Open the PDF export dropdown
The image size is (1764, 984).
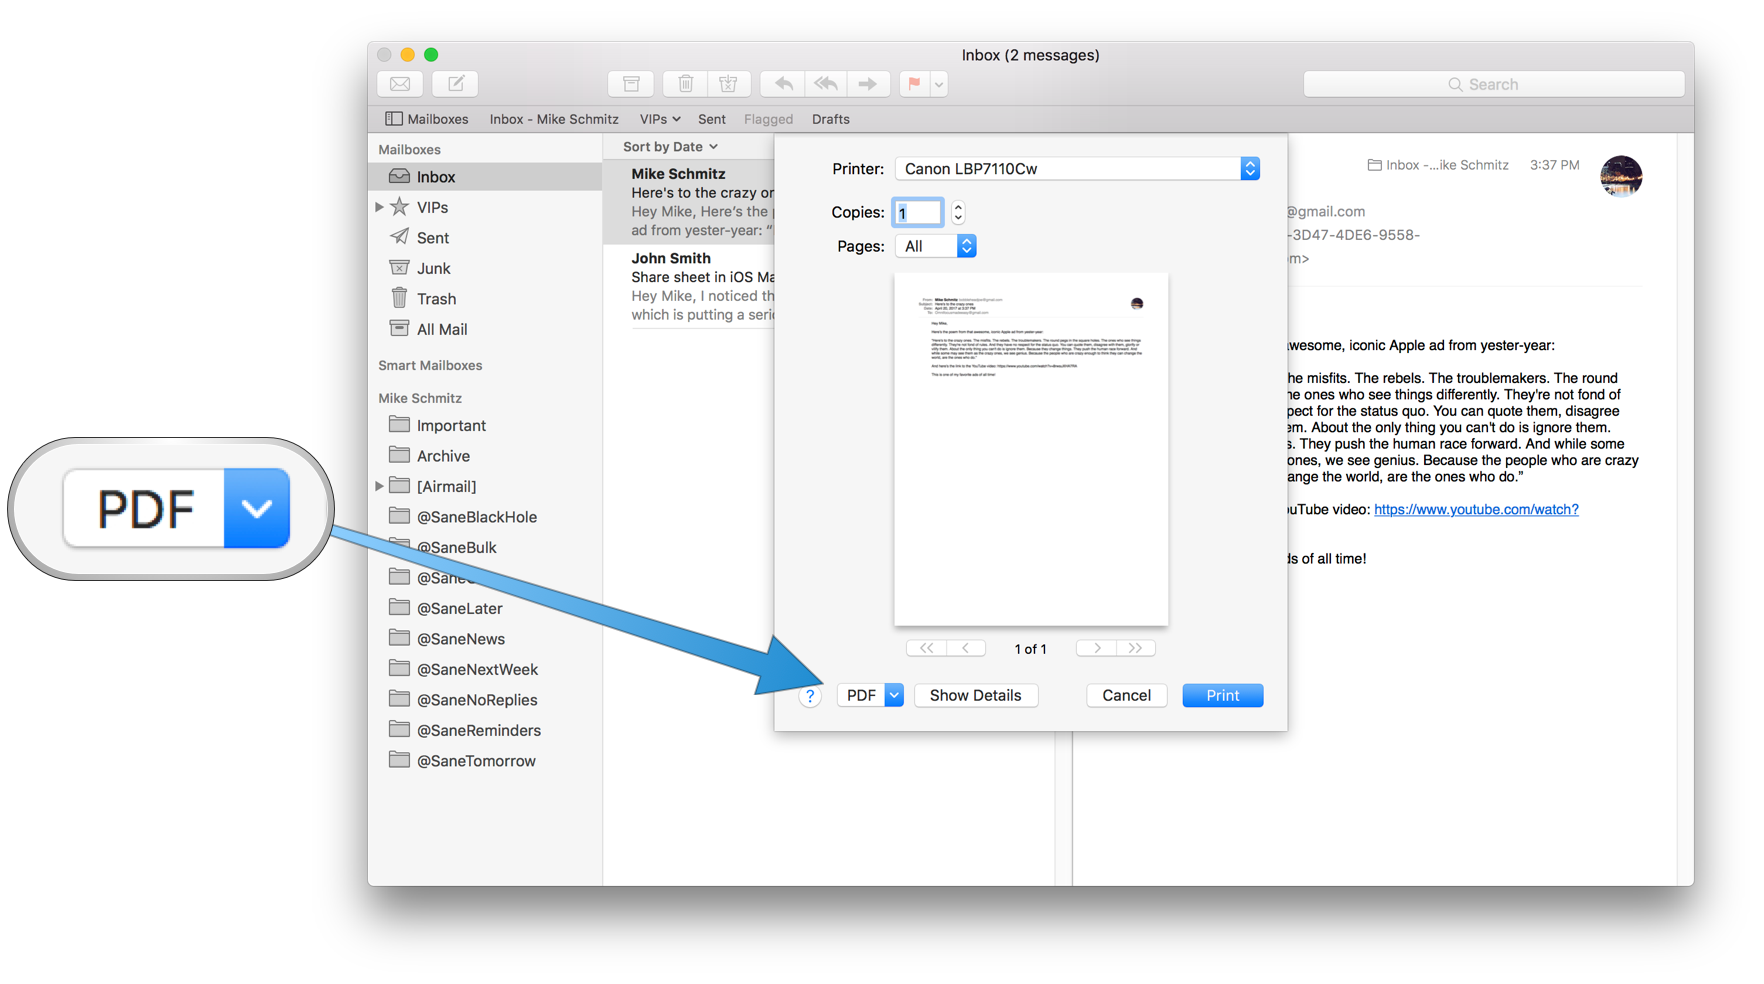(893, 695)
